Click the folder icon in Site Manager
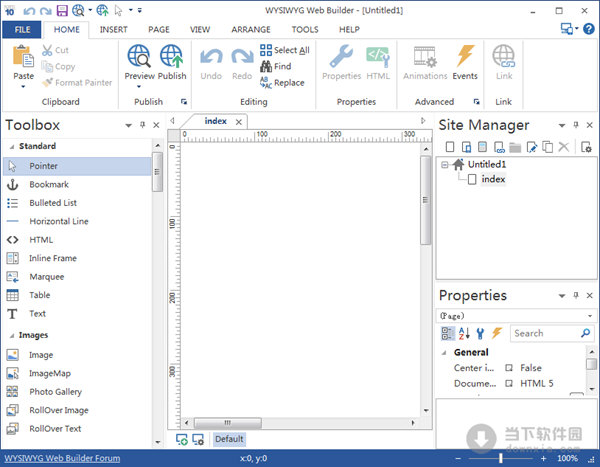600x467 pixels. [x=515, y=147]
